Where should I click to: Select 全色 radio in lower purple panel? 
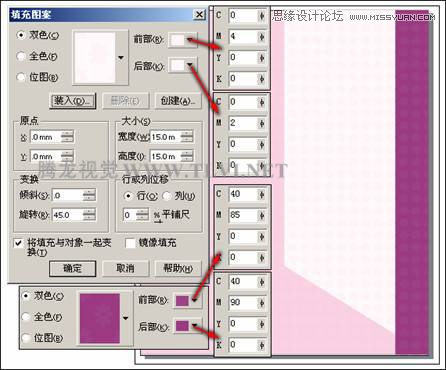(26, 317)
